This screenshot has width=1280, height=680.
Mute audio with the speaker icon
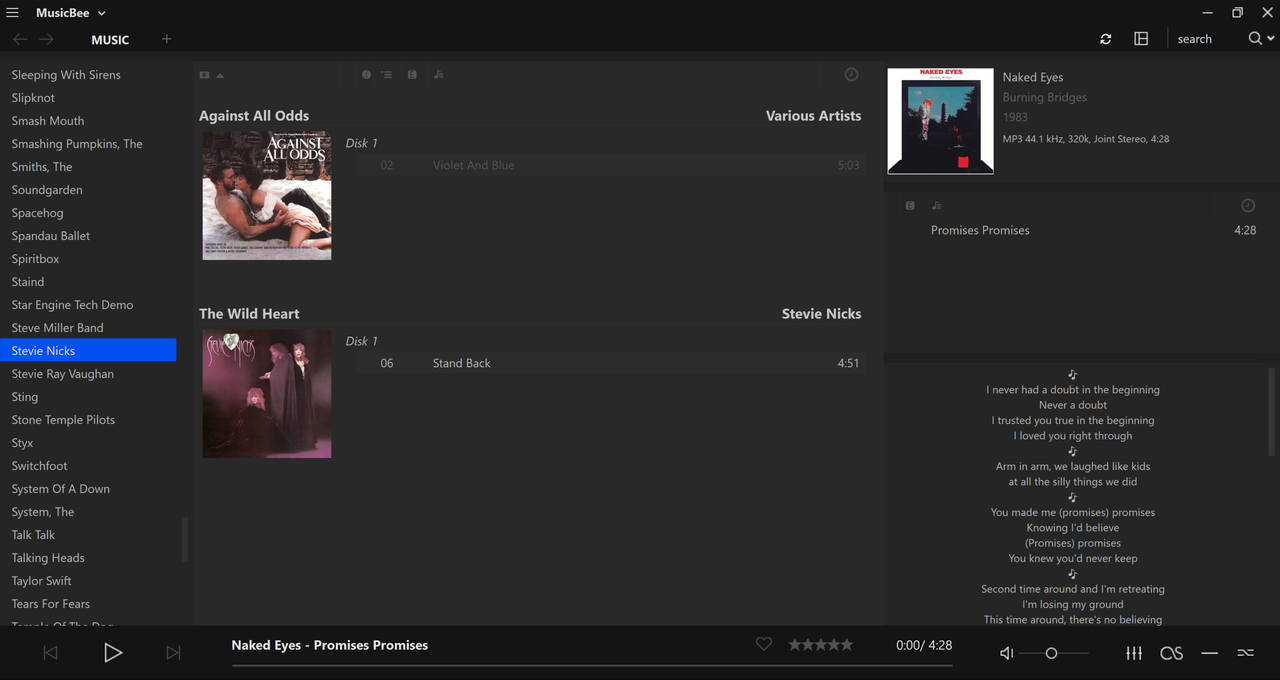click(x=1007, y=653)
